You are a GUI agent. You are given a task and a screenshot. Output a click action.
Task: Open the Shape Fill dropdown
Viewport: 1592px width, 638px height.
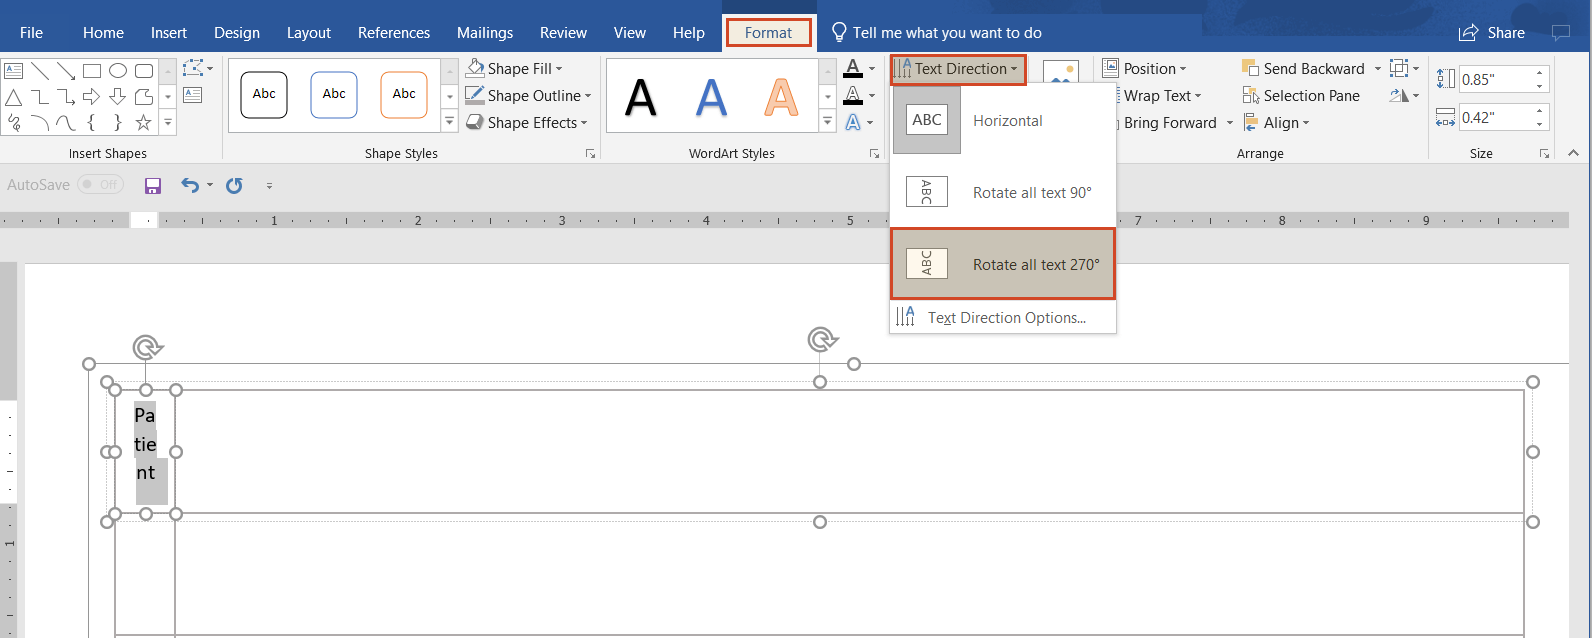(515, 69)
